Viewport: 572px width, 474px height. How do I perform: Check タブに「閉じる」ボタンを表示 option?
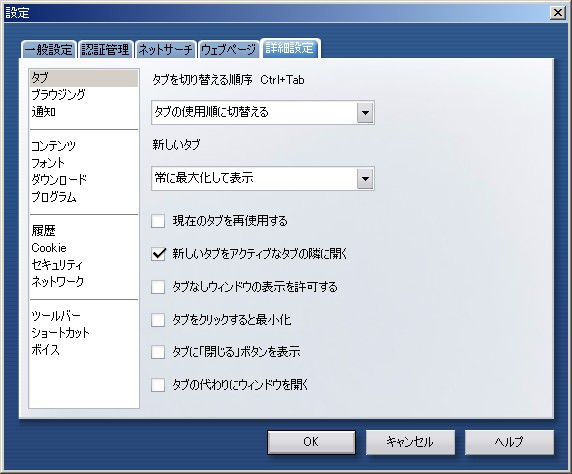coord(158,352)
